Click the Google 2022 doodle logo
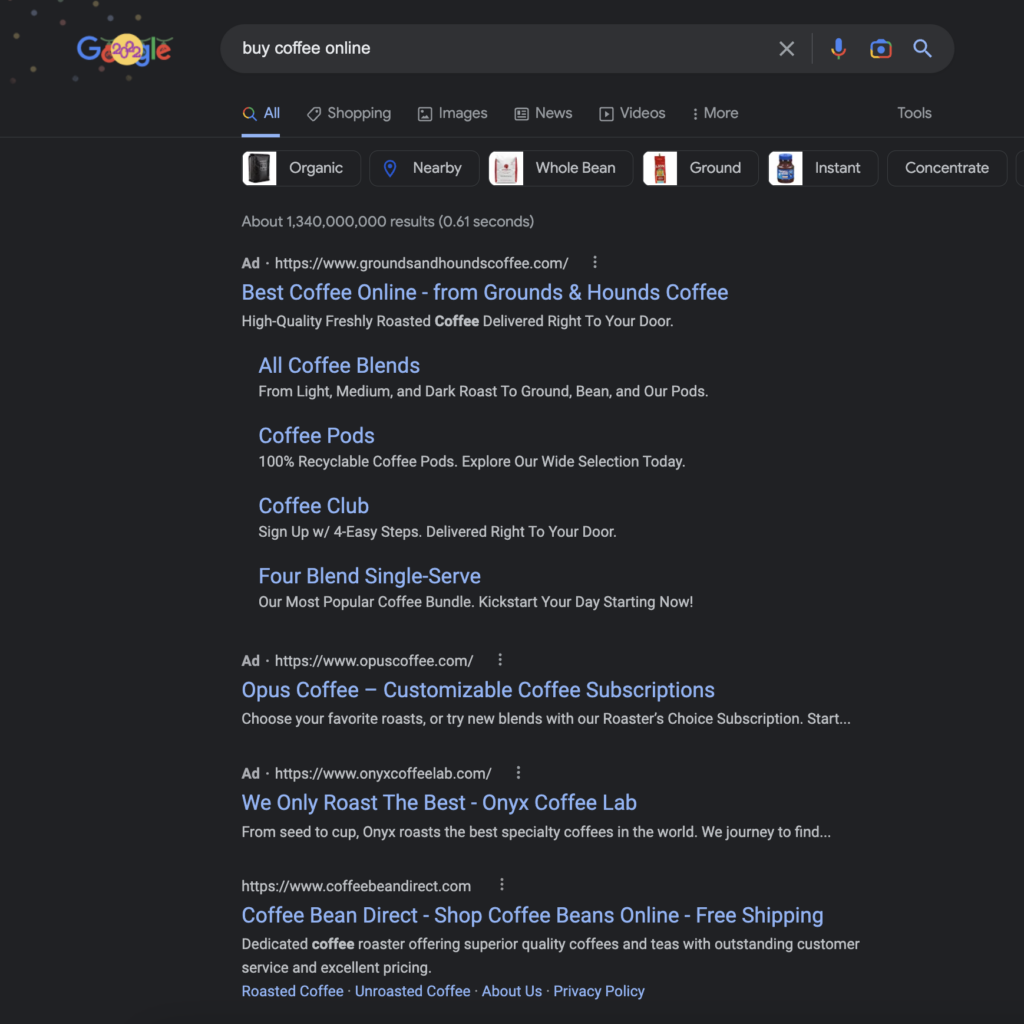 pos(124,49)
